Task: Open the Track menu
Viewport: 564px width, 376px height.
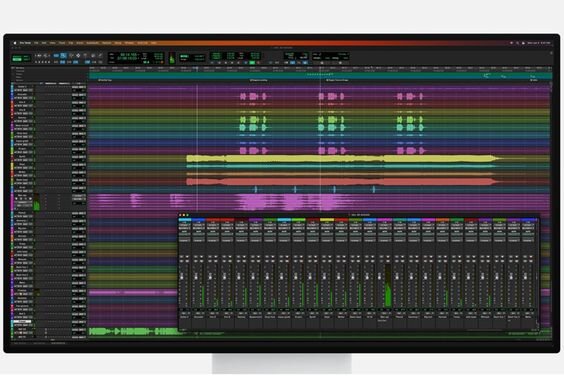Action: click(62, 43)
